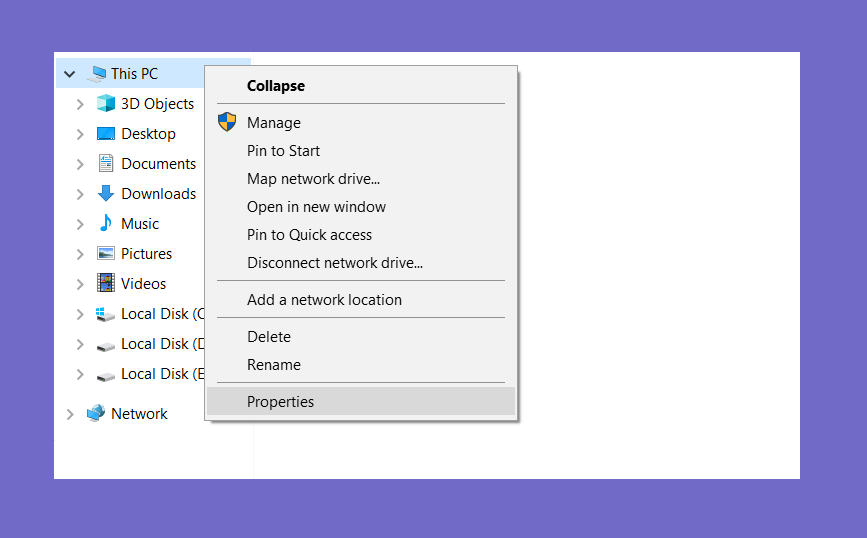Image resolution: width=867 pixels, height=538 pixels.
Task: Expand the Local Disk (E chevron
Action: (x=80, y=374)
